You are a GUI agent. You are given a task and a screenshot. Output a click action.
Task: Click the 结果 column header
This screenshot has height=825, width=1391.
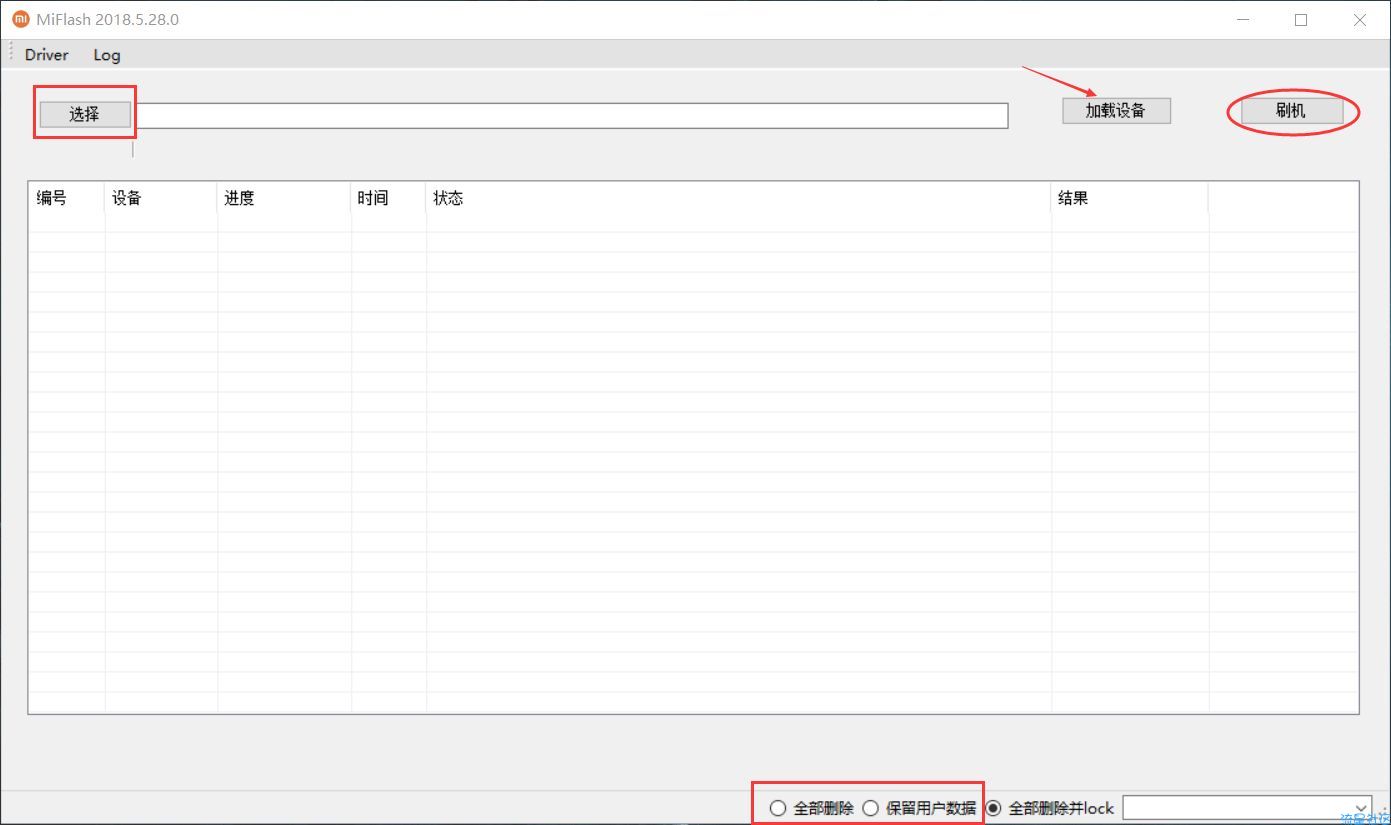[1130, 198]
